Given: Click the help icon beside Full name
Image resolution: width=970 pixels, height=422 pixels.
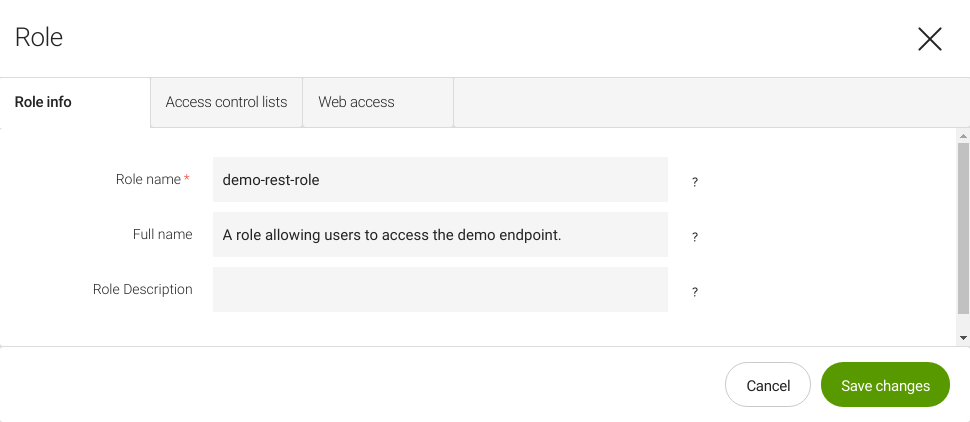Looking at the screenshot, I should pos(694,238).
